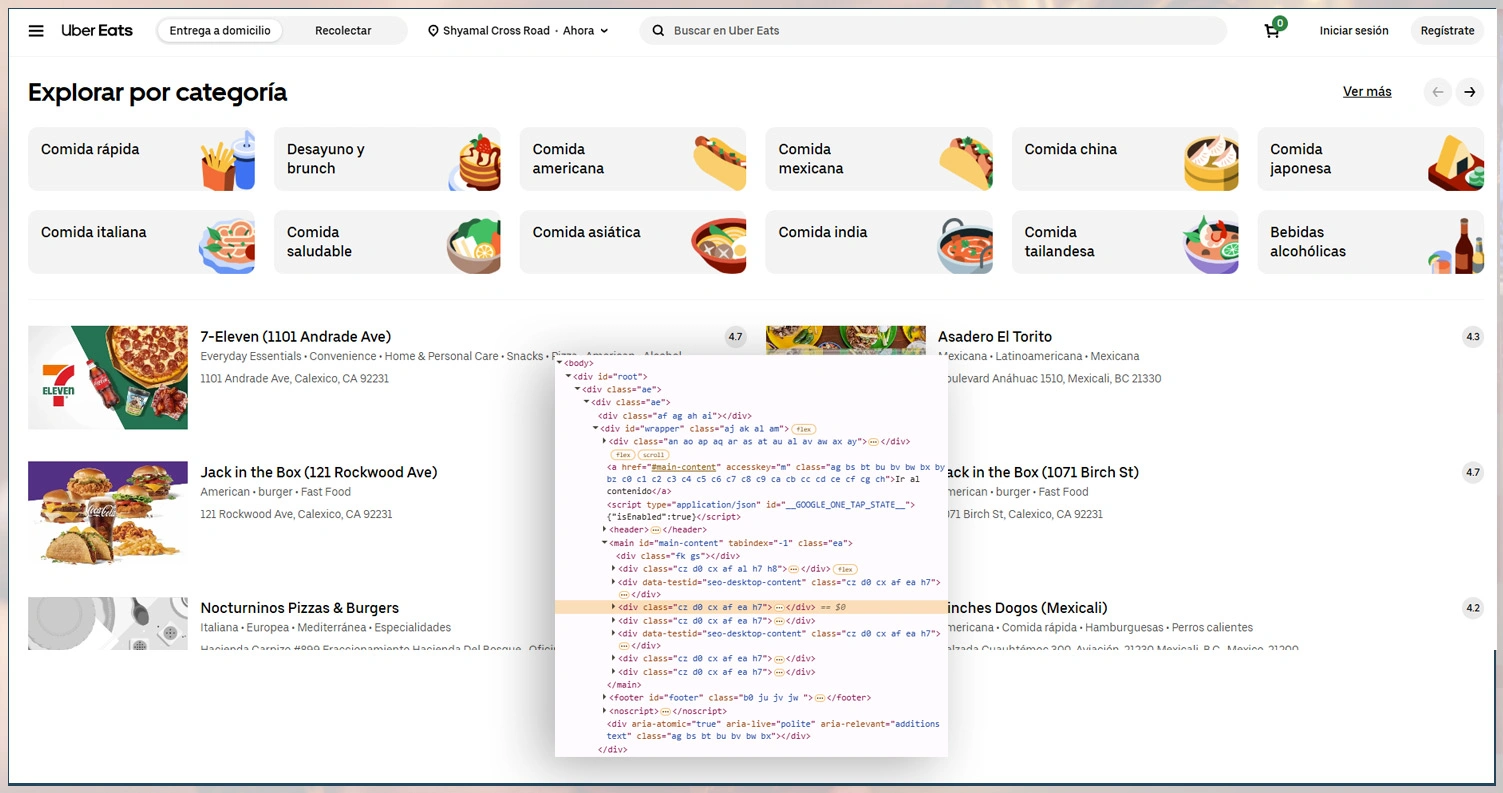Collapse the main id="main-content" node
Viewport: 1503px width, 793px height.
tap(605, 543)
